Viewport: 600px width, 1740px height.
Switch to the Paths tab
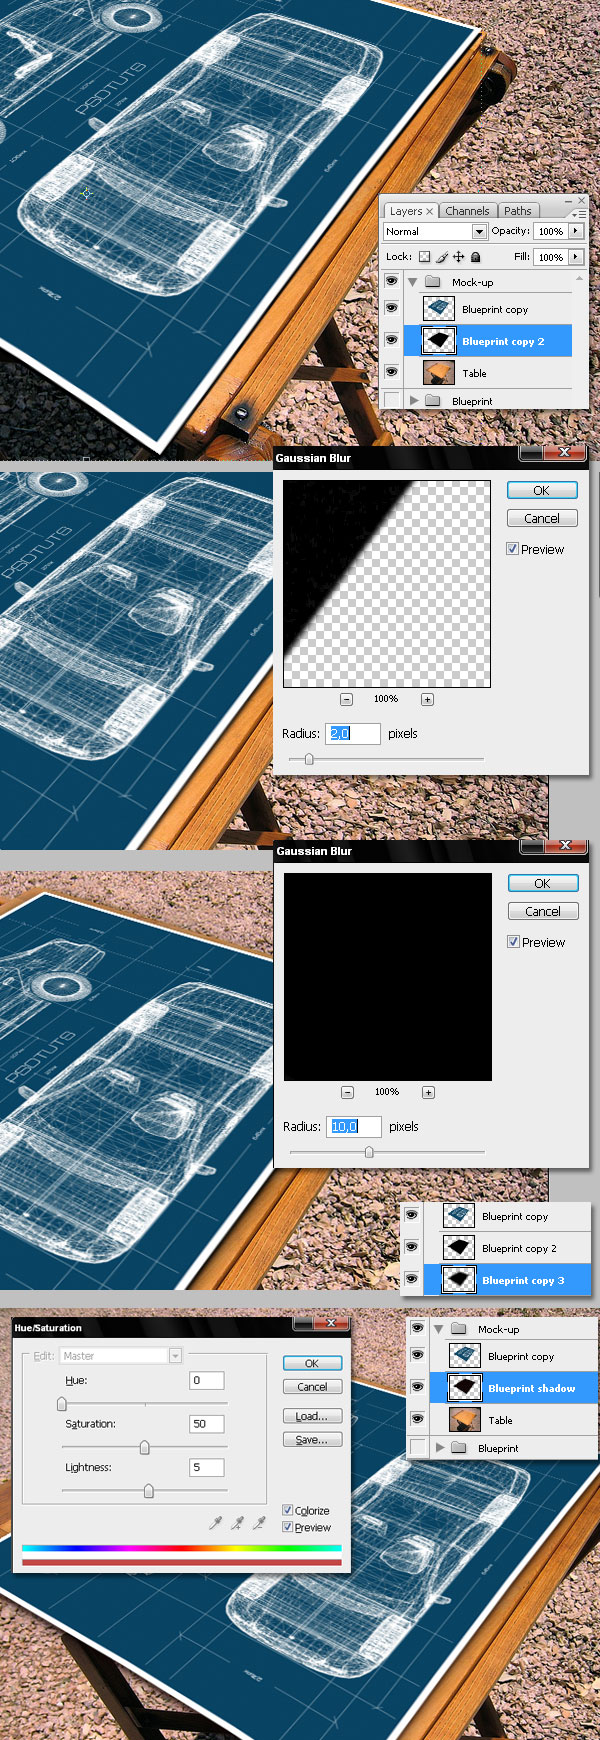tap(518, 211)
